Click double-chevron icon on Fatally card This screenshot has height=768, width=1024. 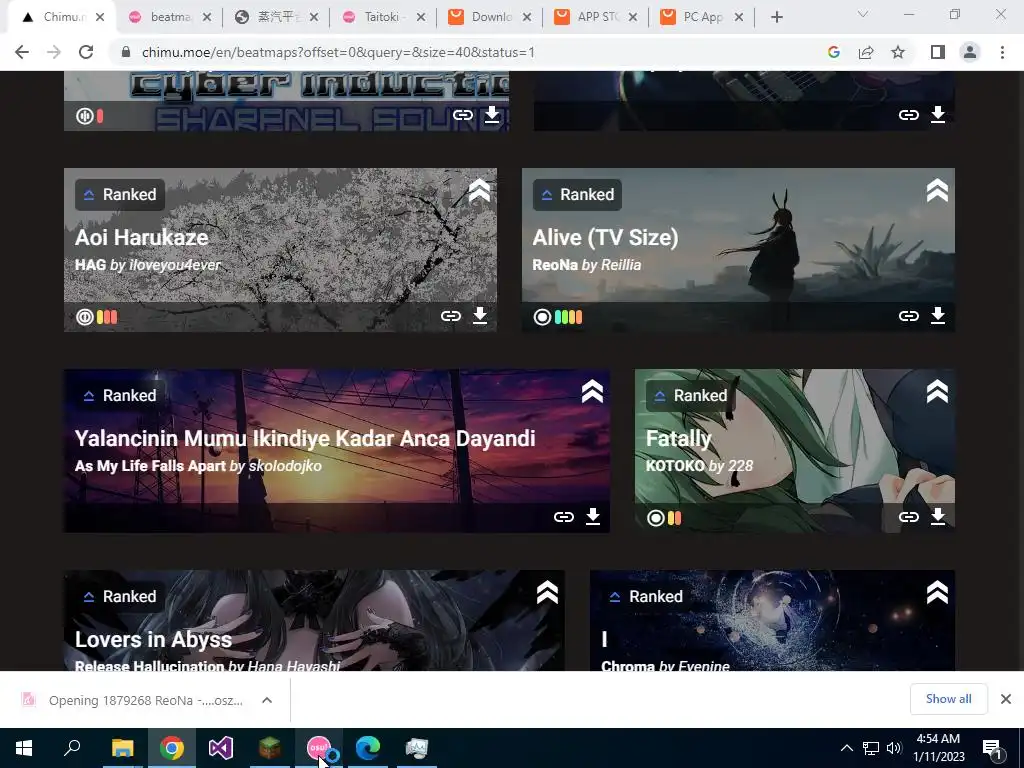[937, 392]
